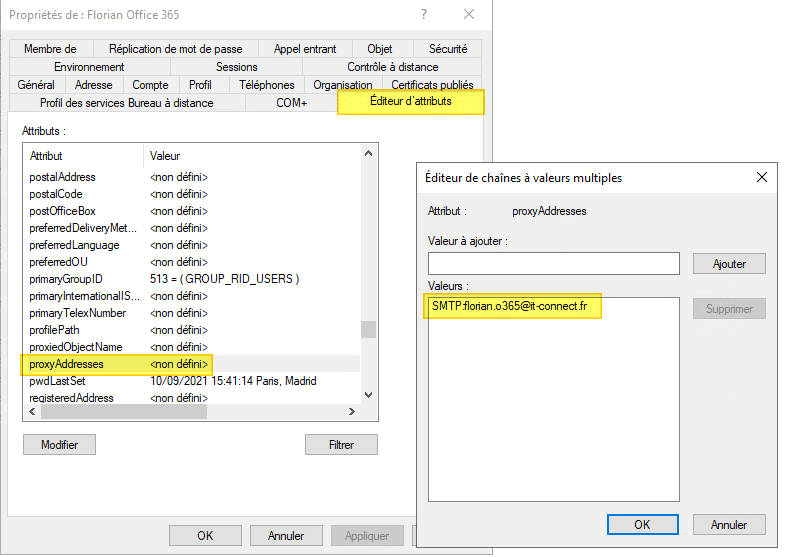Open the Appel entrant tab
The height and width of the screenshot is (557, 786).
coord(305,49)
